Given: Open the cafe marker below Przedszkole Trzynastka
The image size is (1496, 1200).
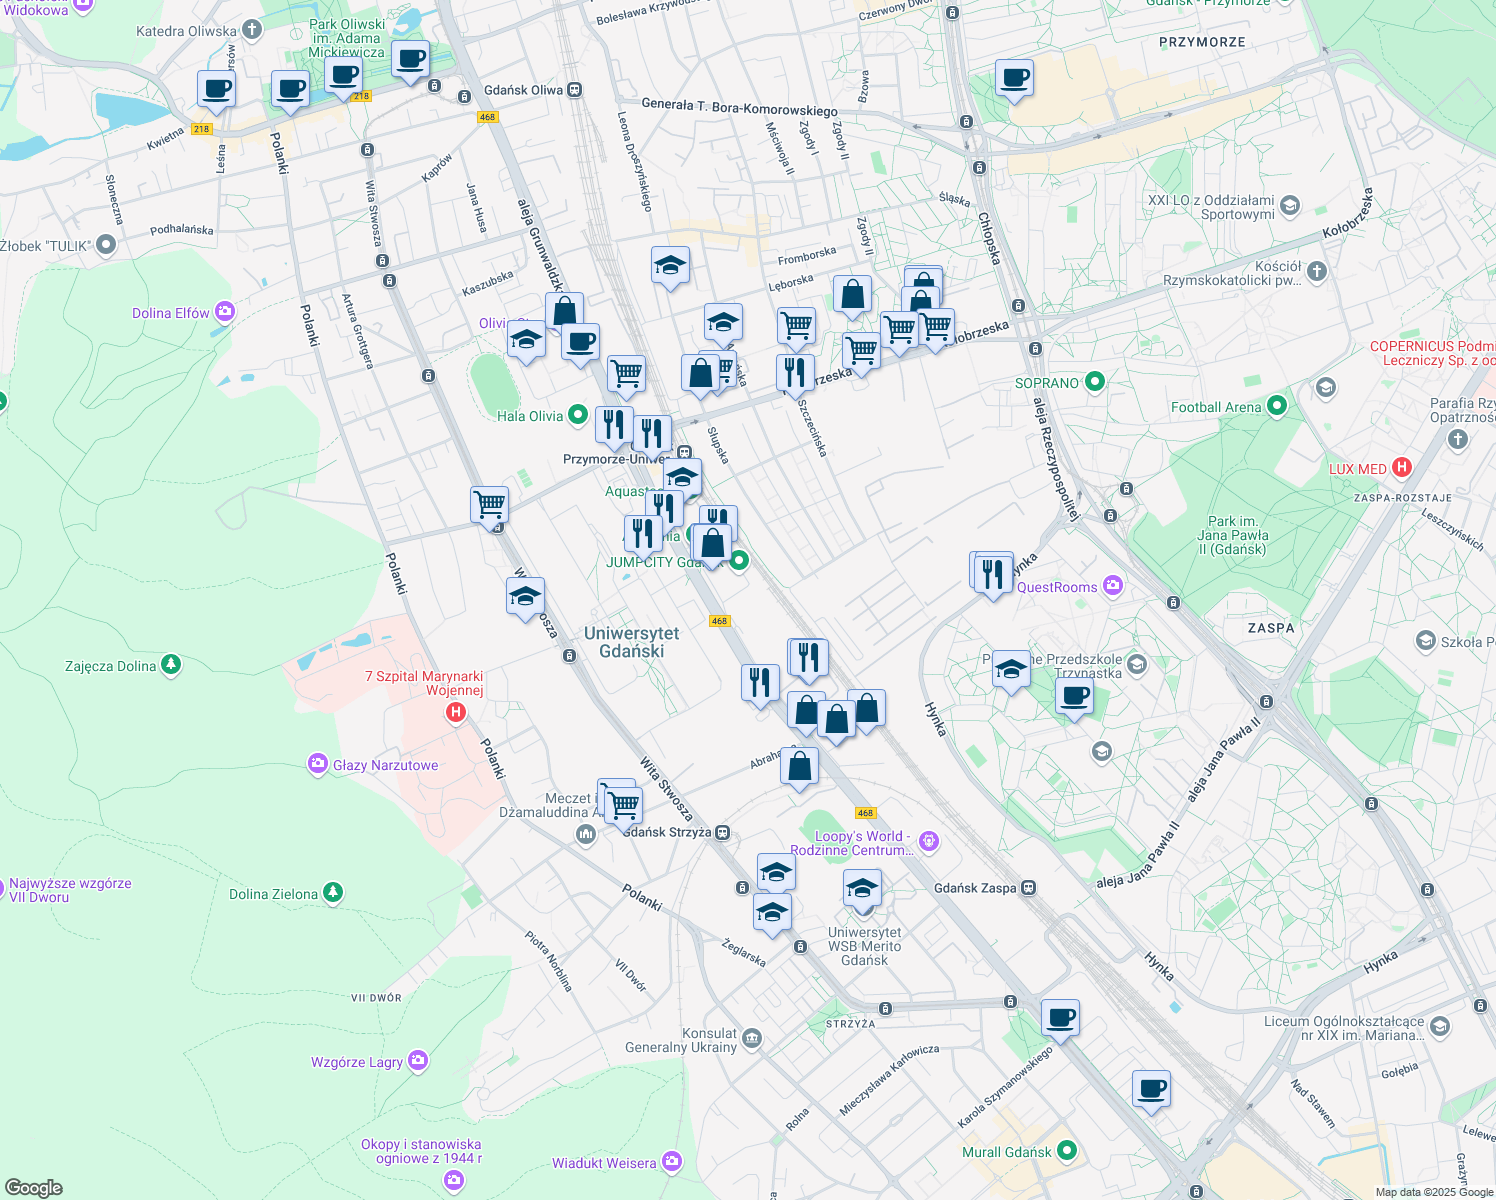Looking at the screenshot, I should tap(1074, 697).
